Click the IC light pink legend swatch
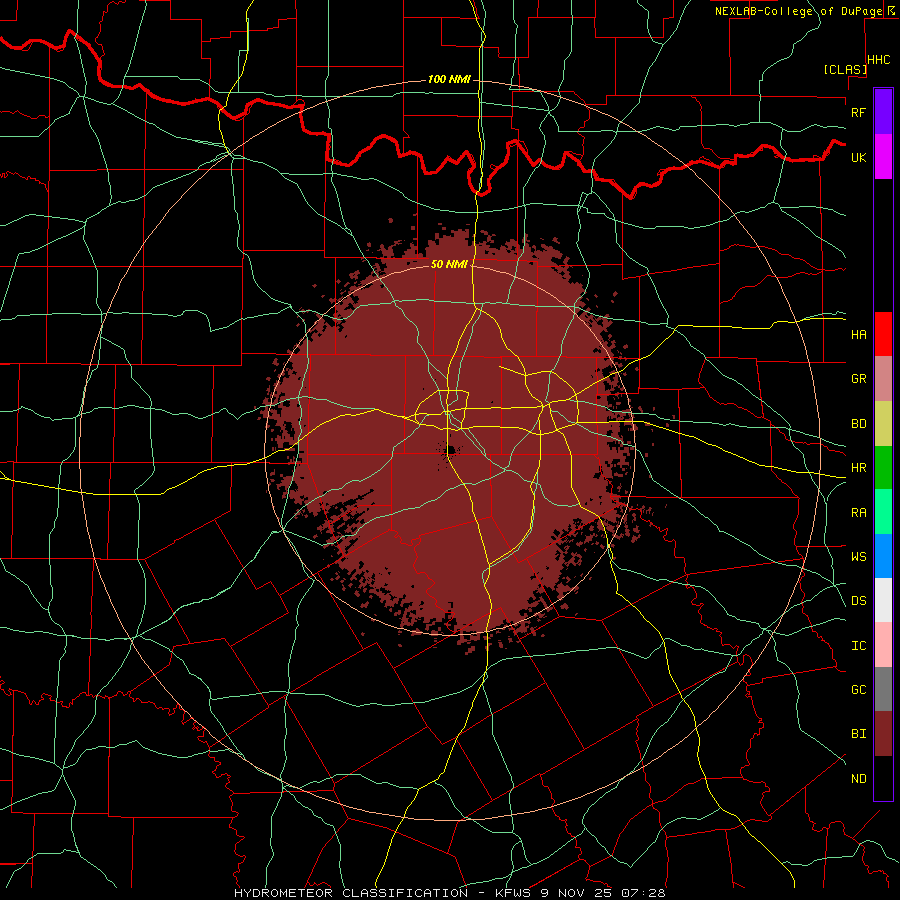900x900 pixels. click(x=883, y=645)
